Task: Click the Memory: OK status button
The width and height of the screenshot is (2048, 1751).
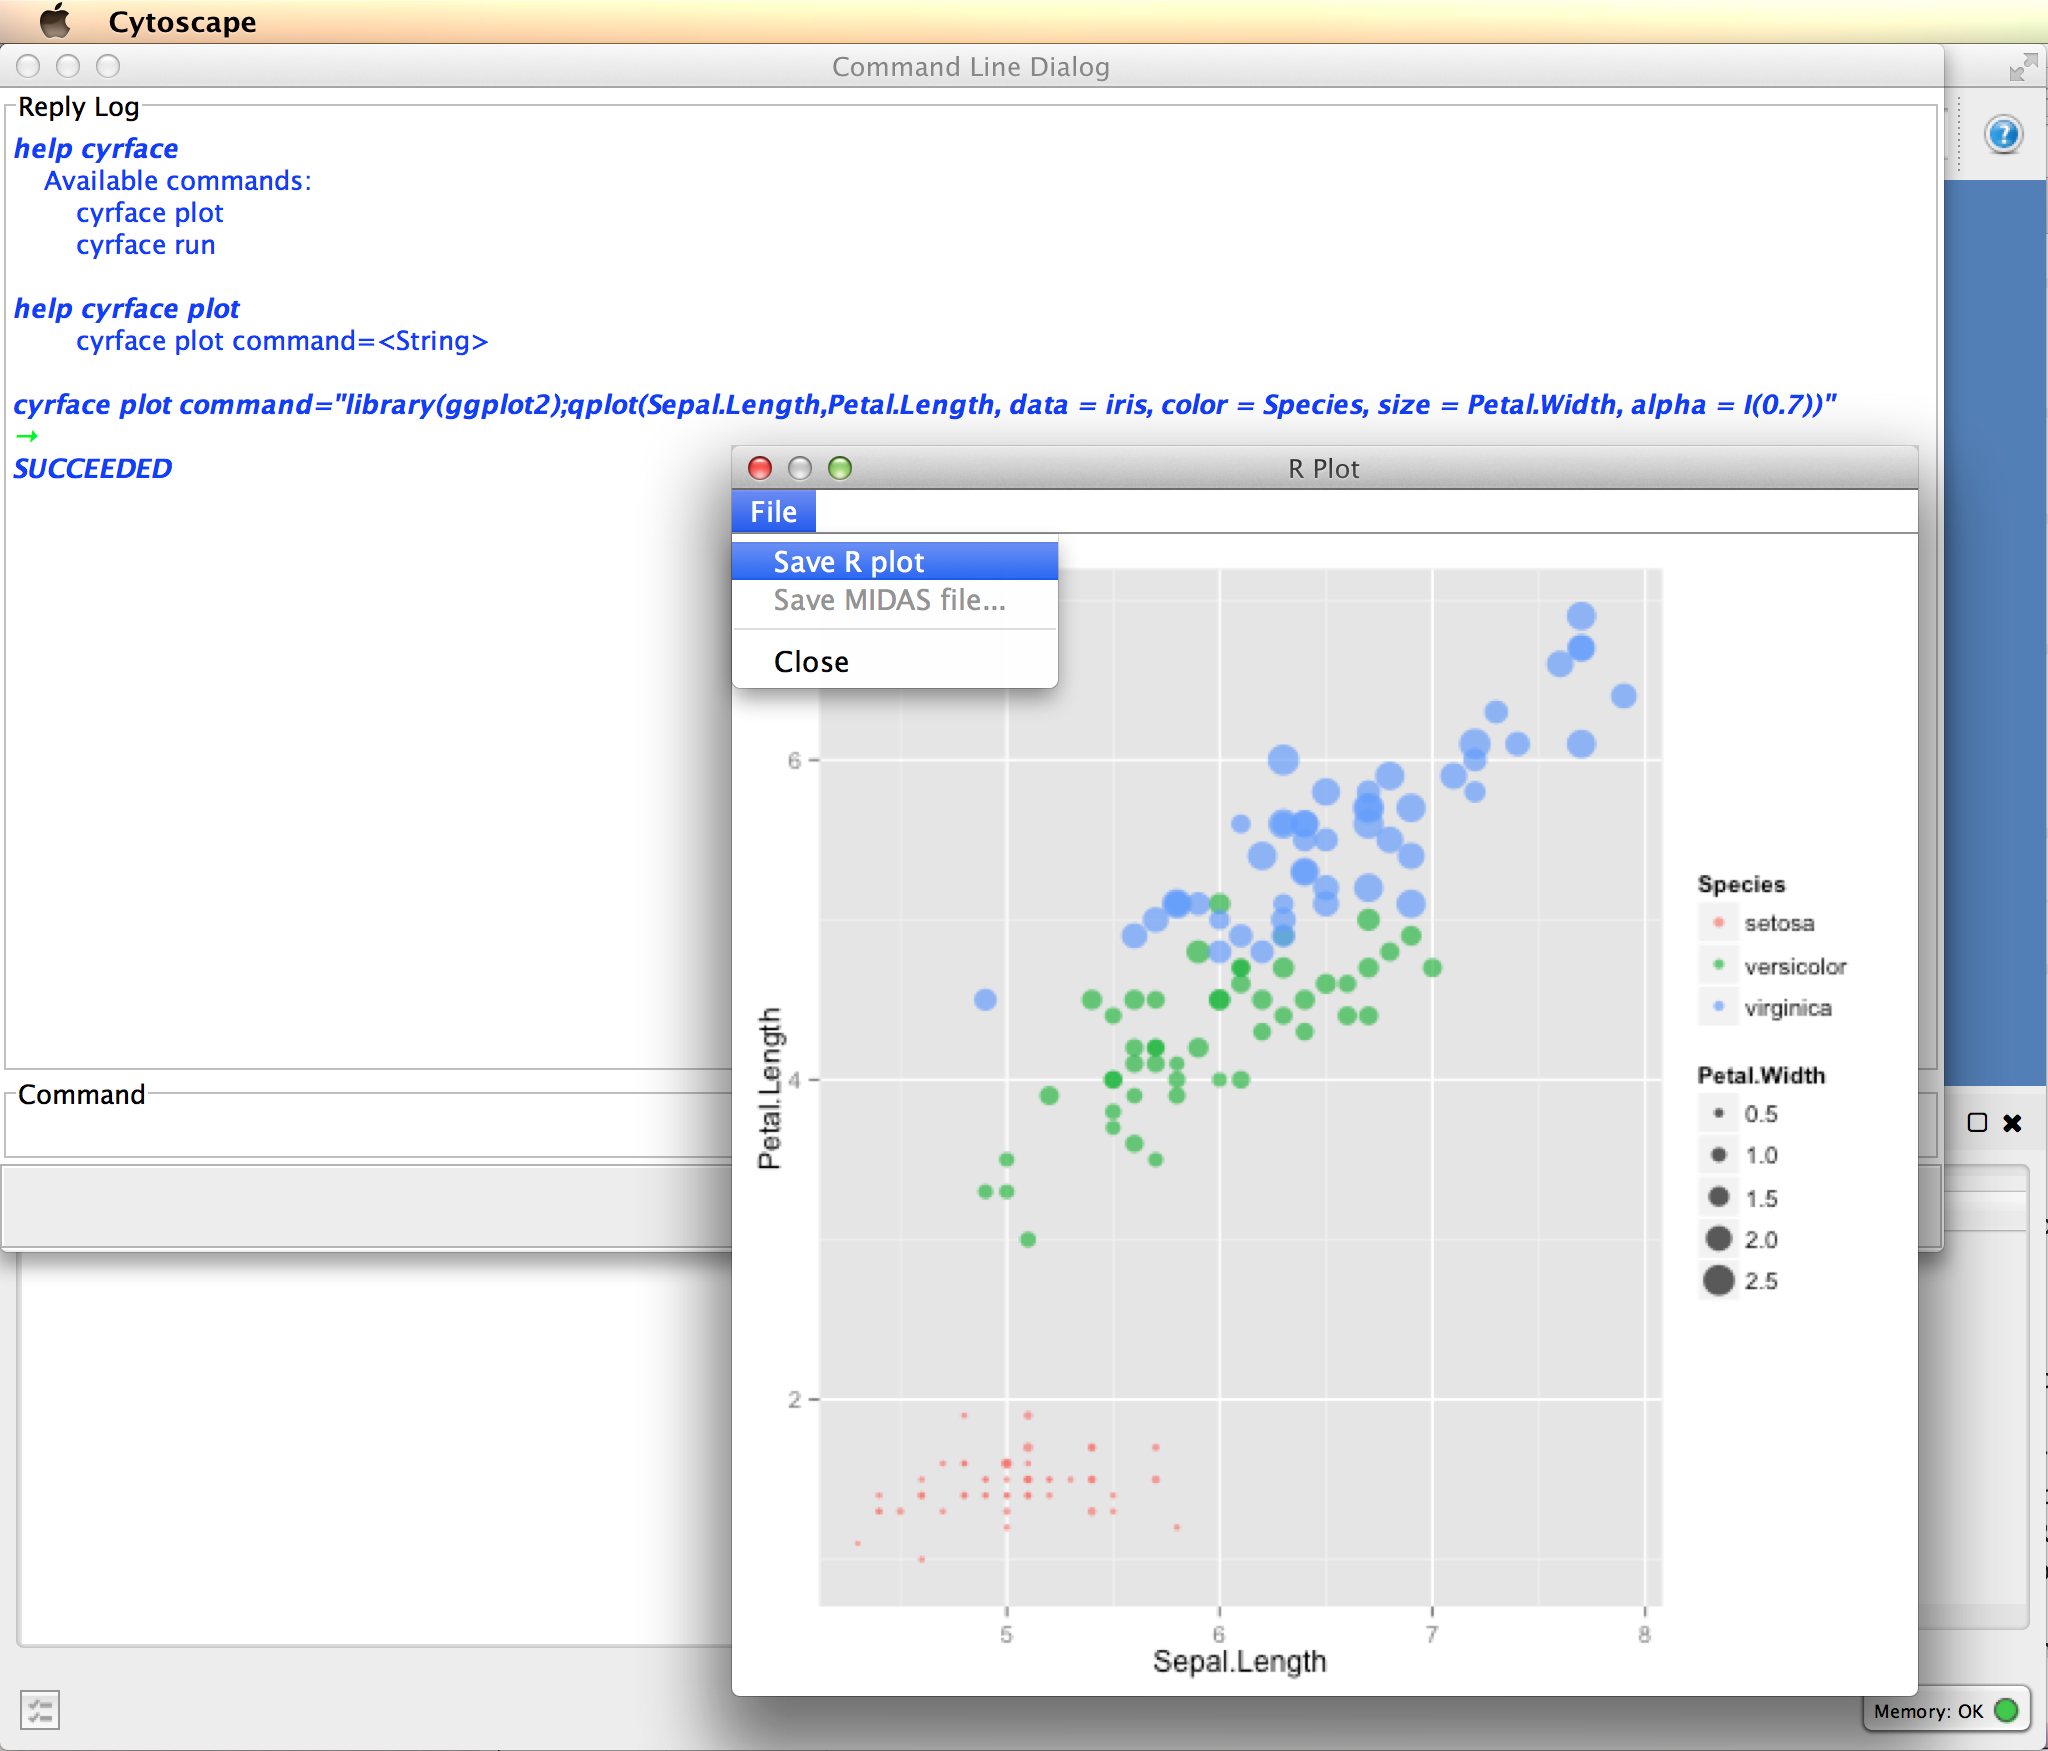Action: [x=1945, y=1711]
